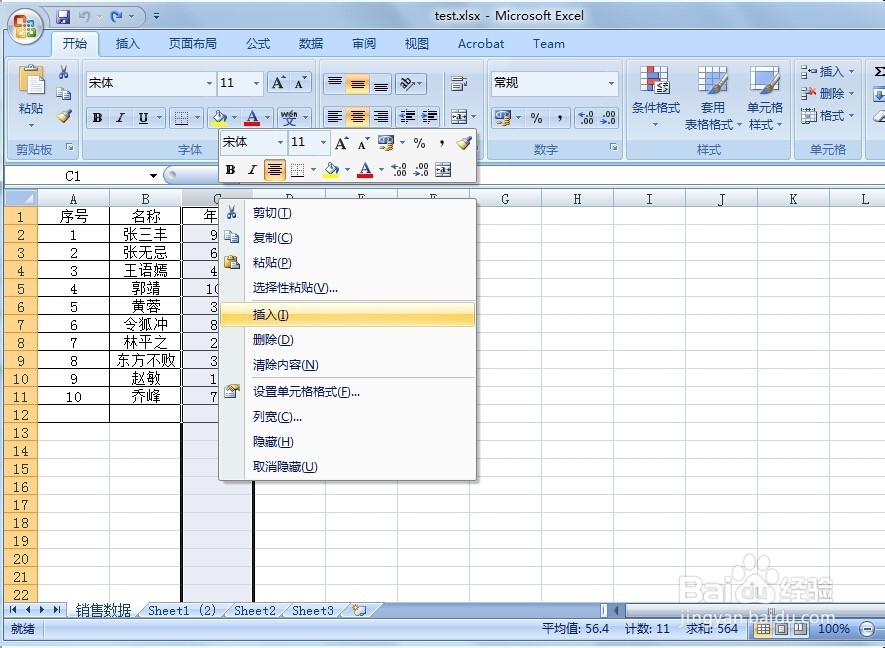Increase decimal places in ribbon number group
The width and height of the screenshot is (885, 648).
click(586, 118)
